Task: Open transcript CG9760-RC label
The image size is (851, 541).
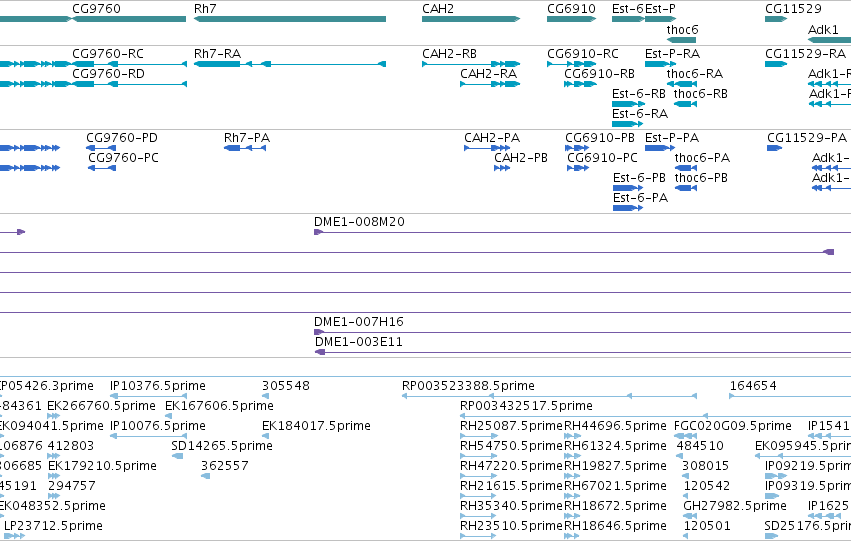Action: click(108, 54)
